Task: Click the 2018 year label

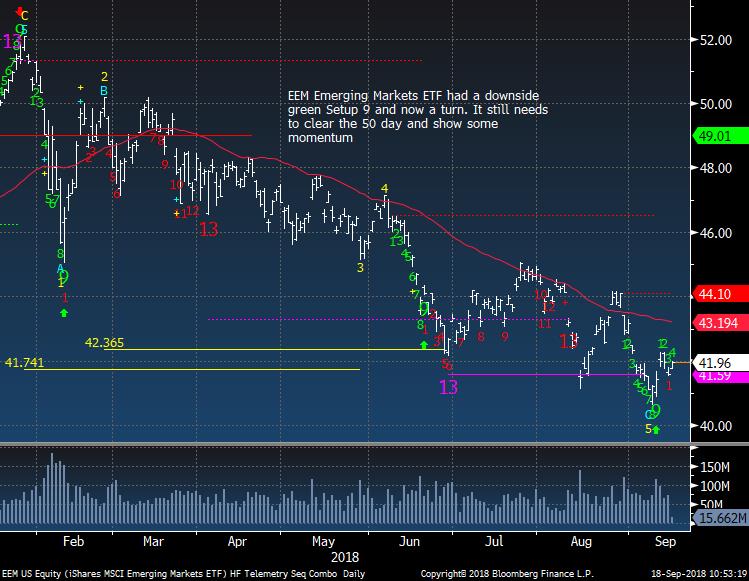Action: [x=345, y=558]
